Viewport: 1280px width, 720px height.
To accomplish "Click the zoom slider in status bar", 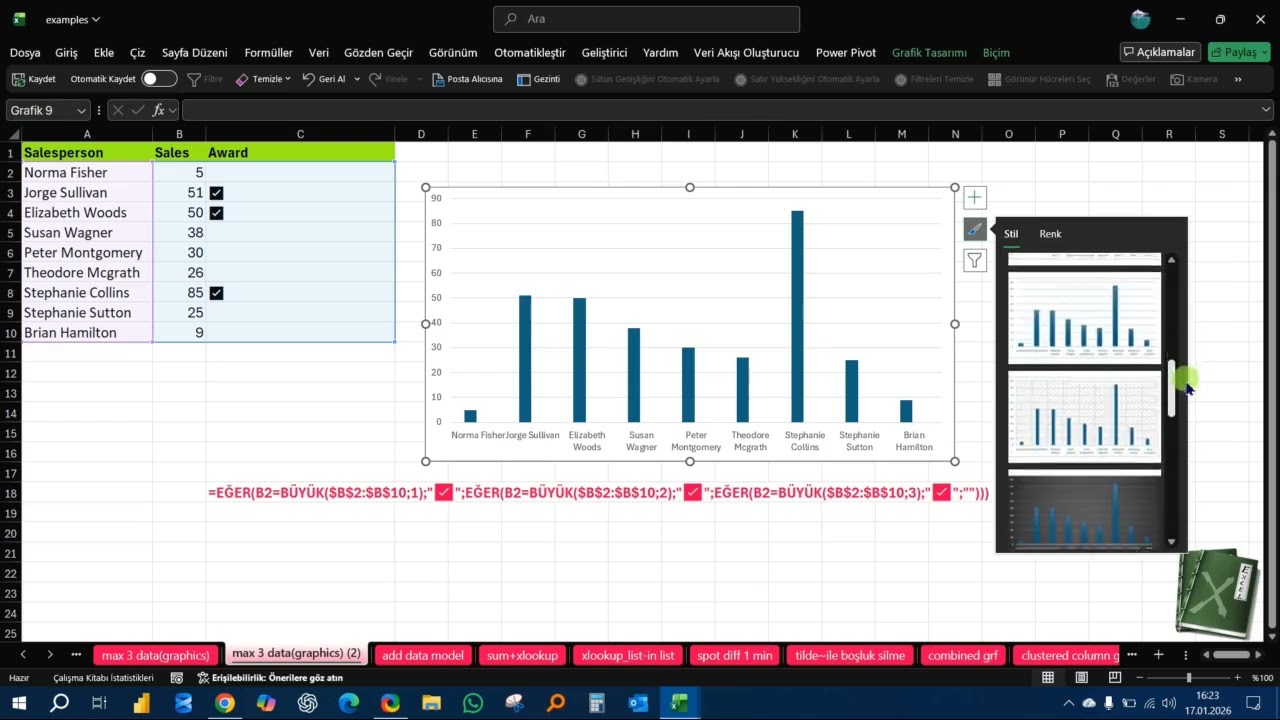I will 1188,678.
